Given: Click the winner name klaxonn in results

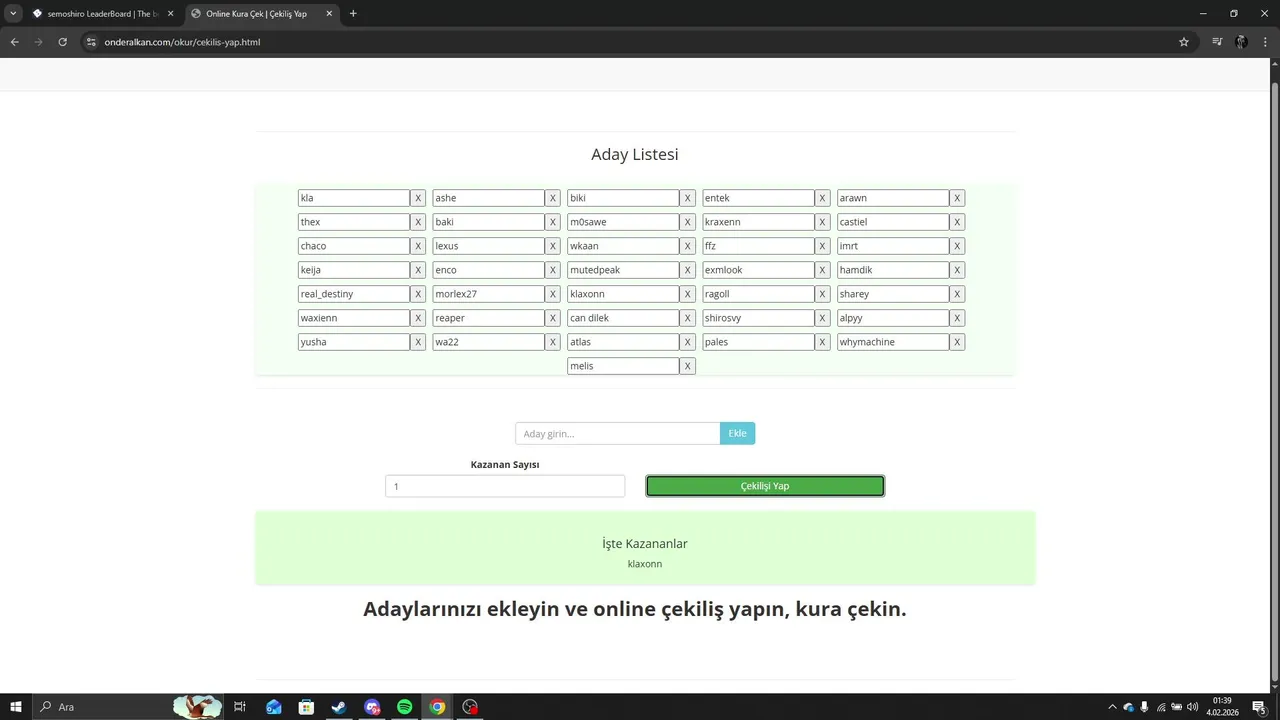Looking at the screenshot, I should (x=645, y=564).
